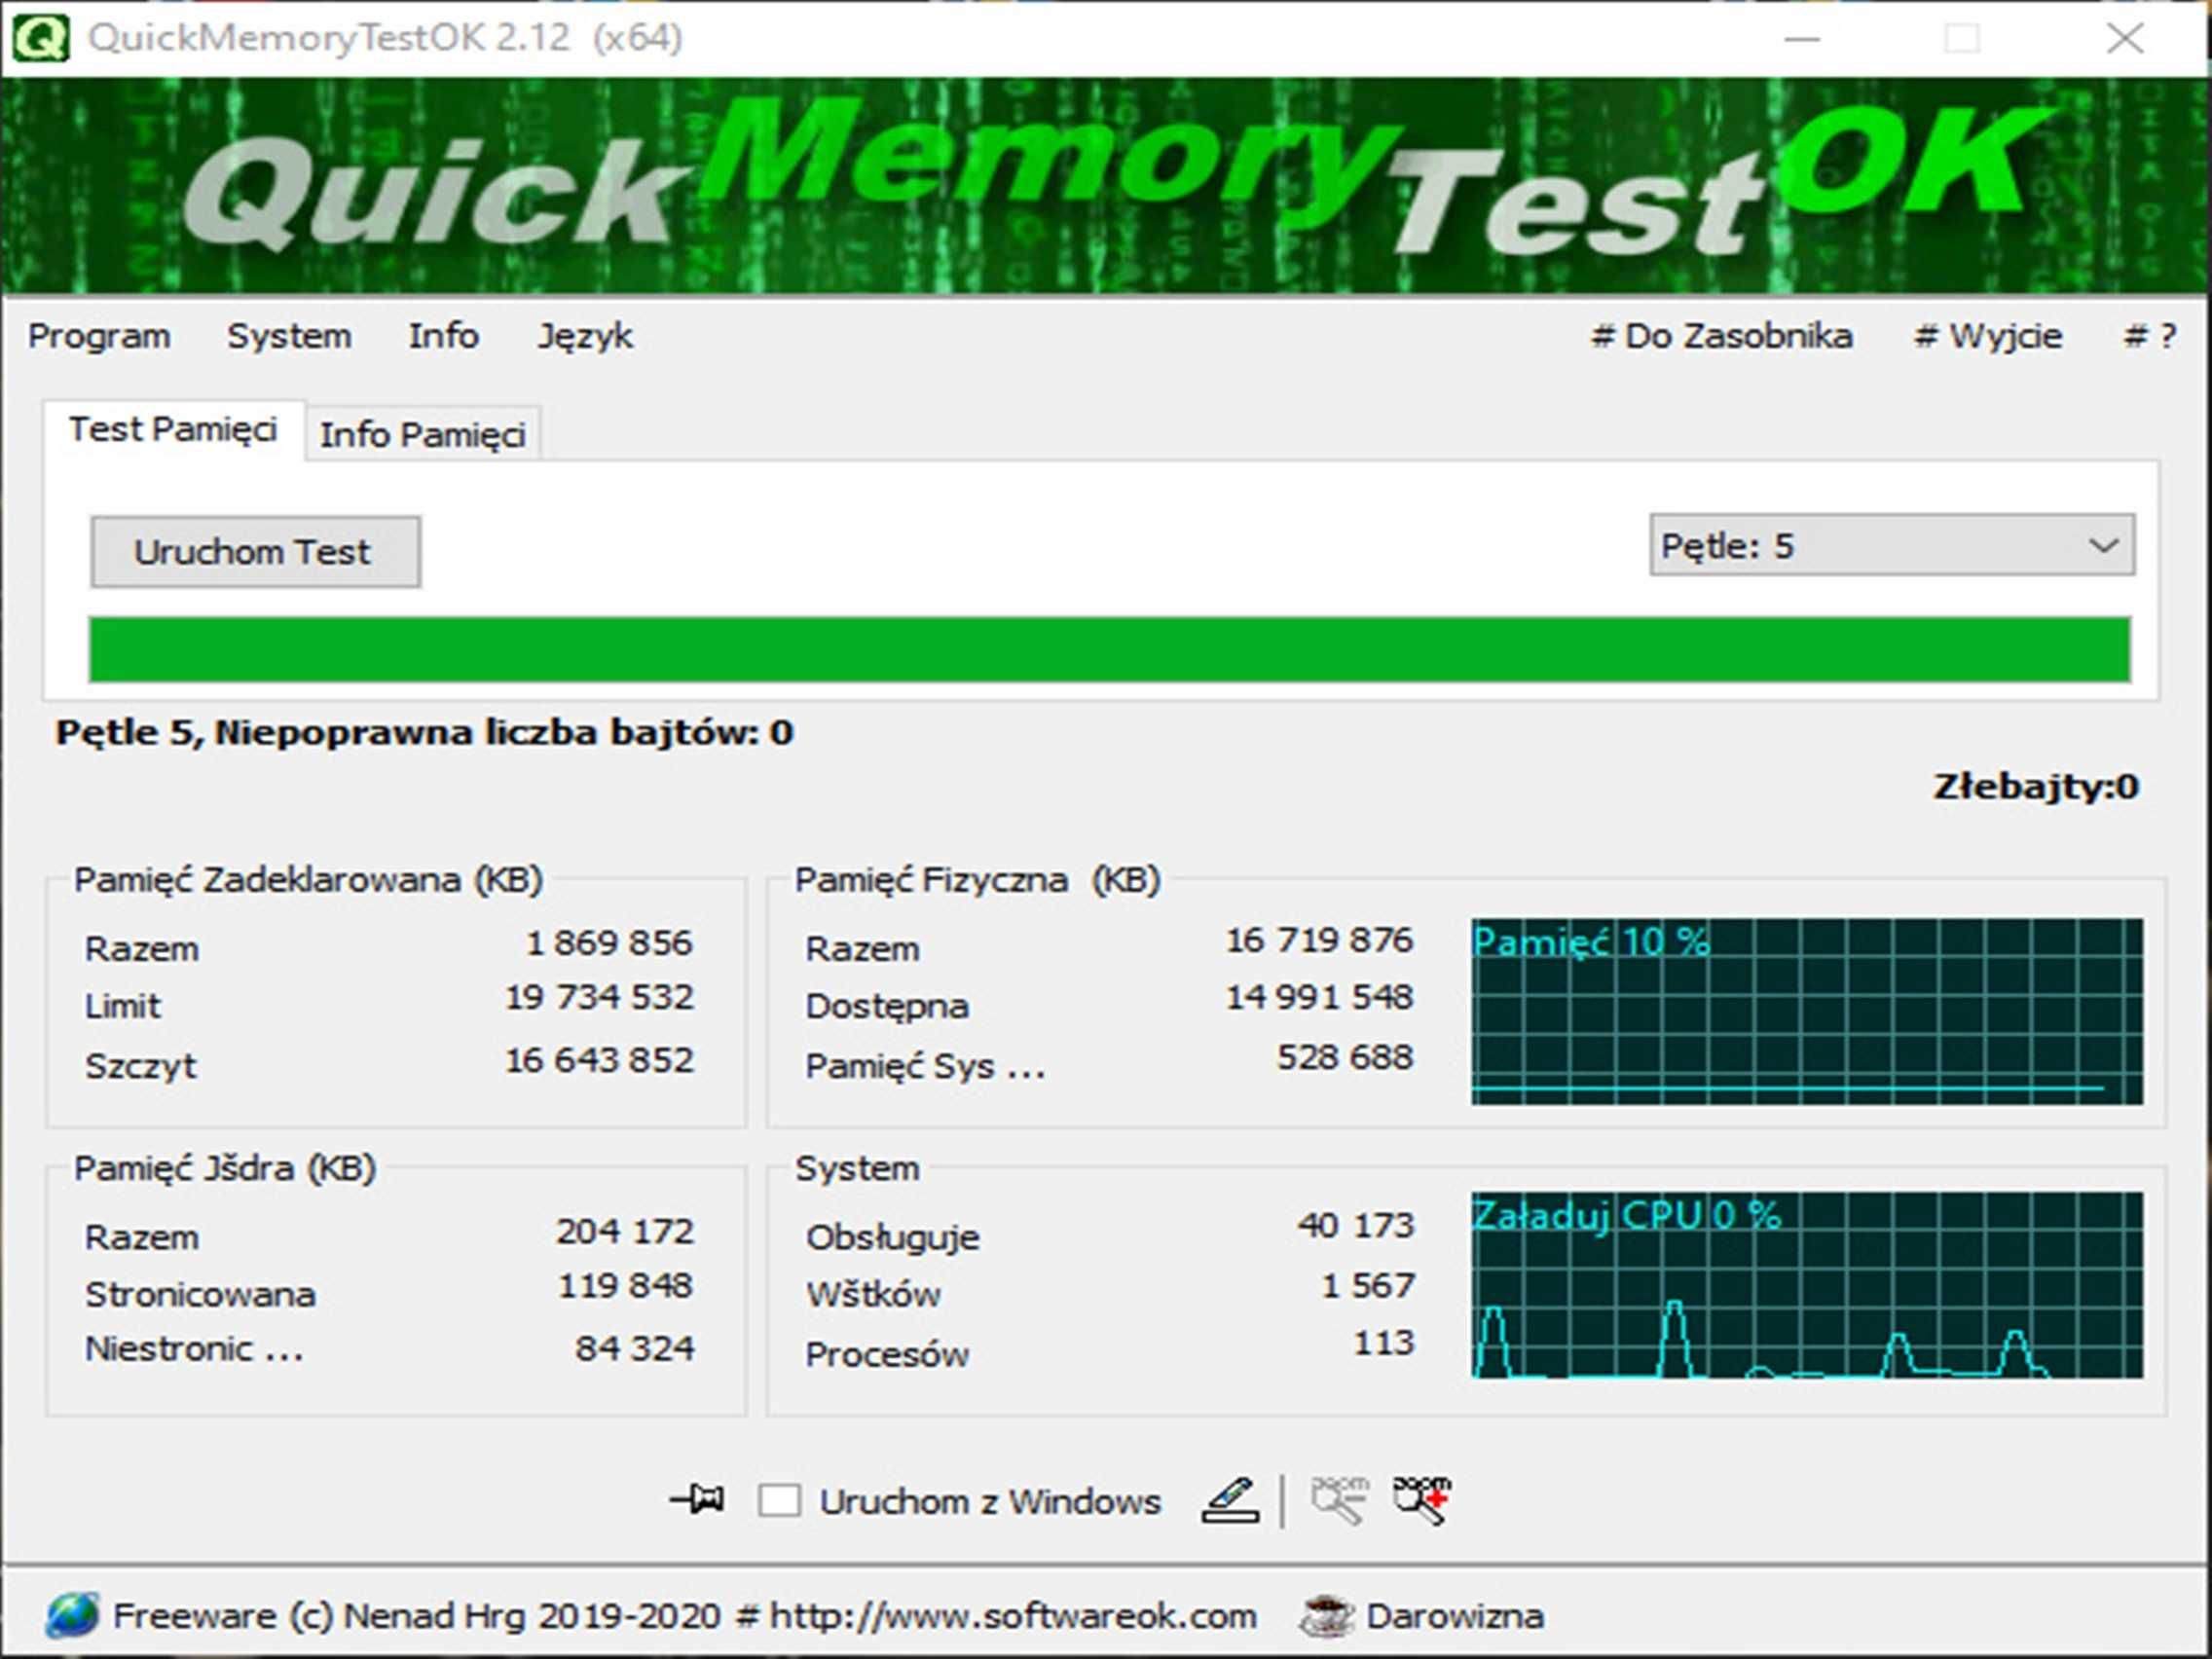Click the Pamięć Zadeklarowana (KB) group label
The image size is (2212, 1659).
point(308,880)
